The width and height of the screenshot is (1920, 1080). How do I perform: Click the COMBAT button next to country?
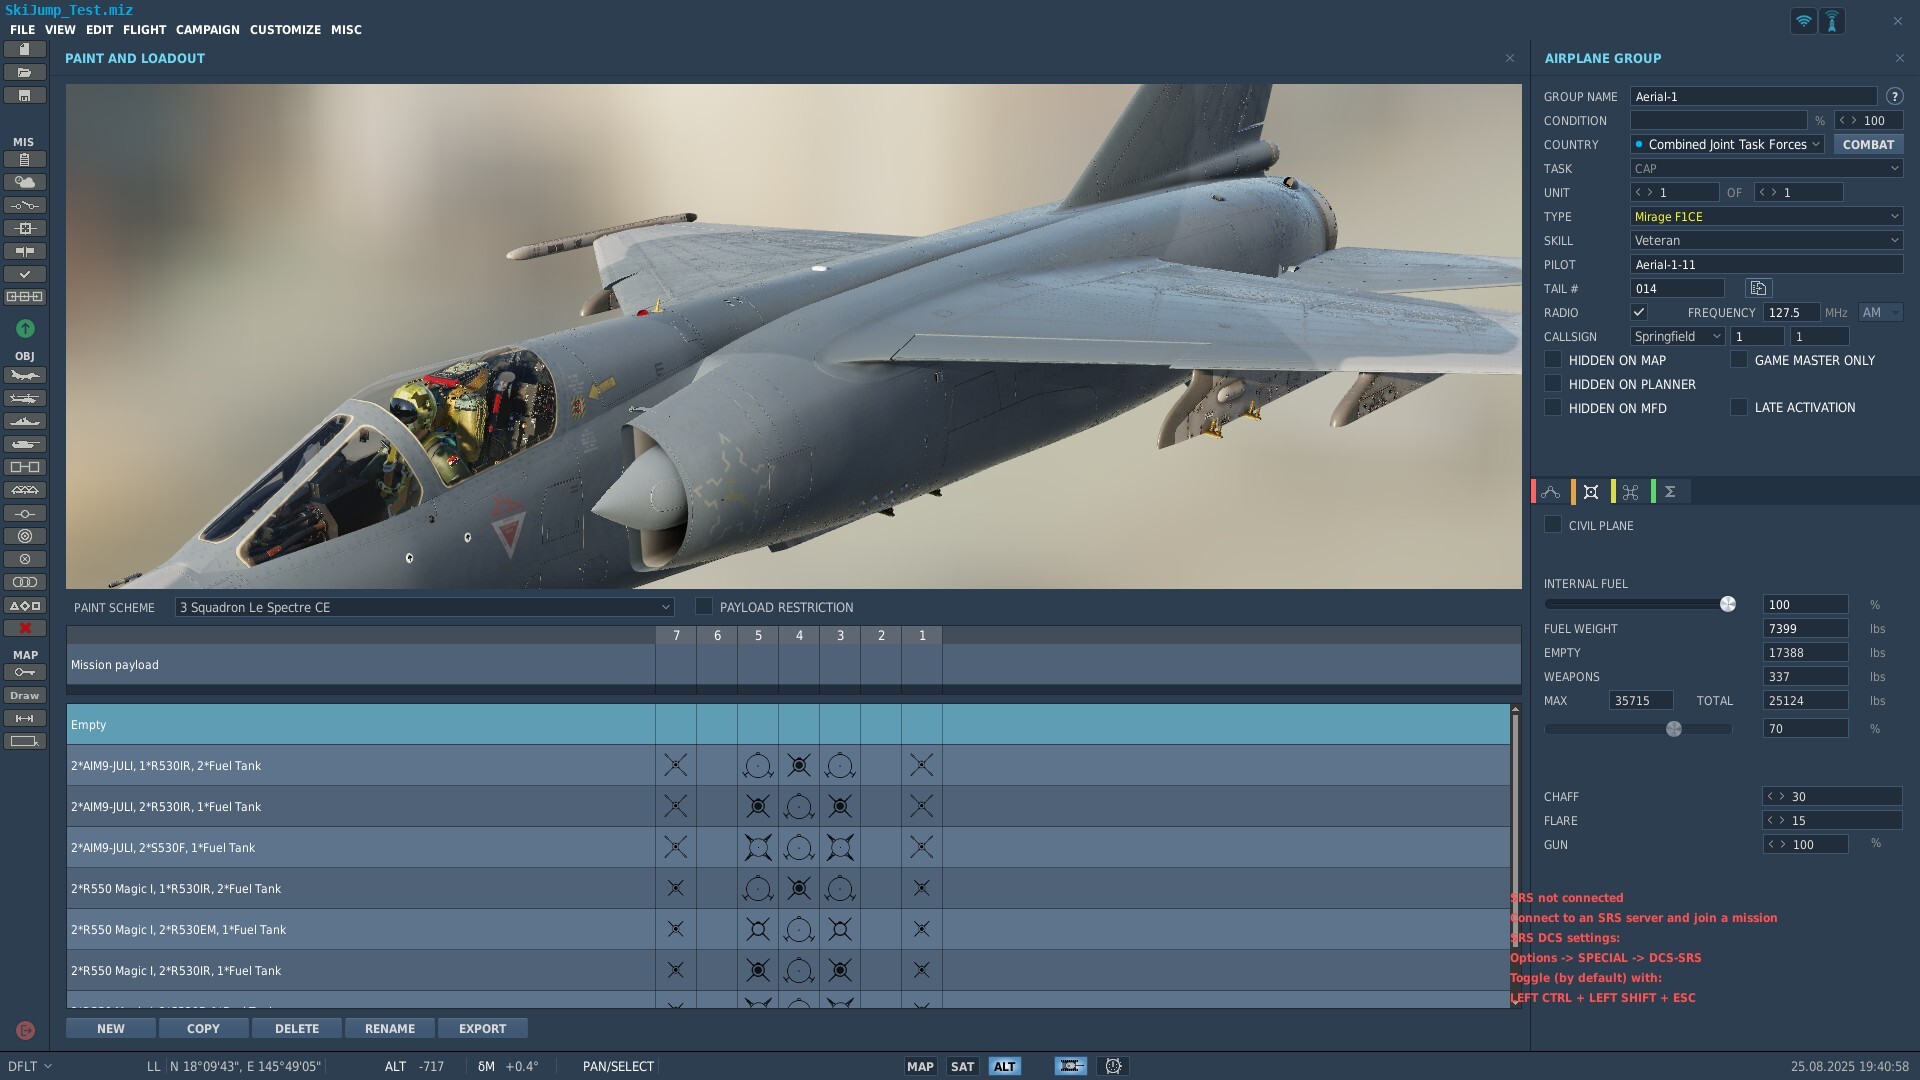[x=1868, y=144]
